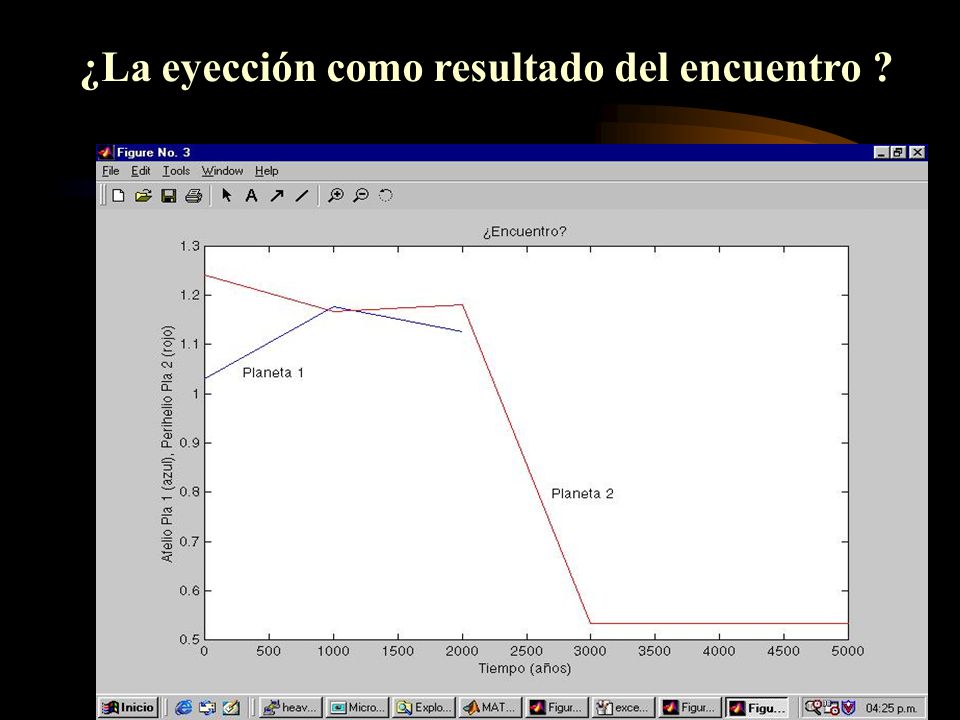Click the pressed active 'Figu...' taskbar button
Viewport: 960px width, 720px height.
click(x=757, y=708)
